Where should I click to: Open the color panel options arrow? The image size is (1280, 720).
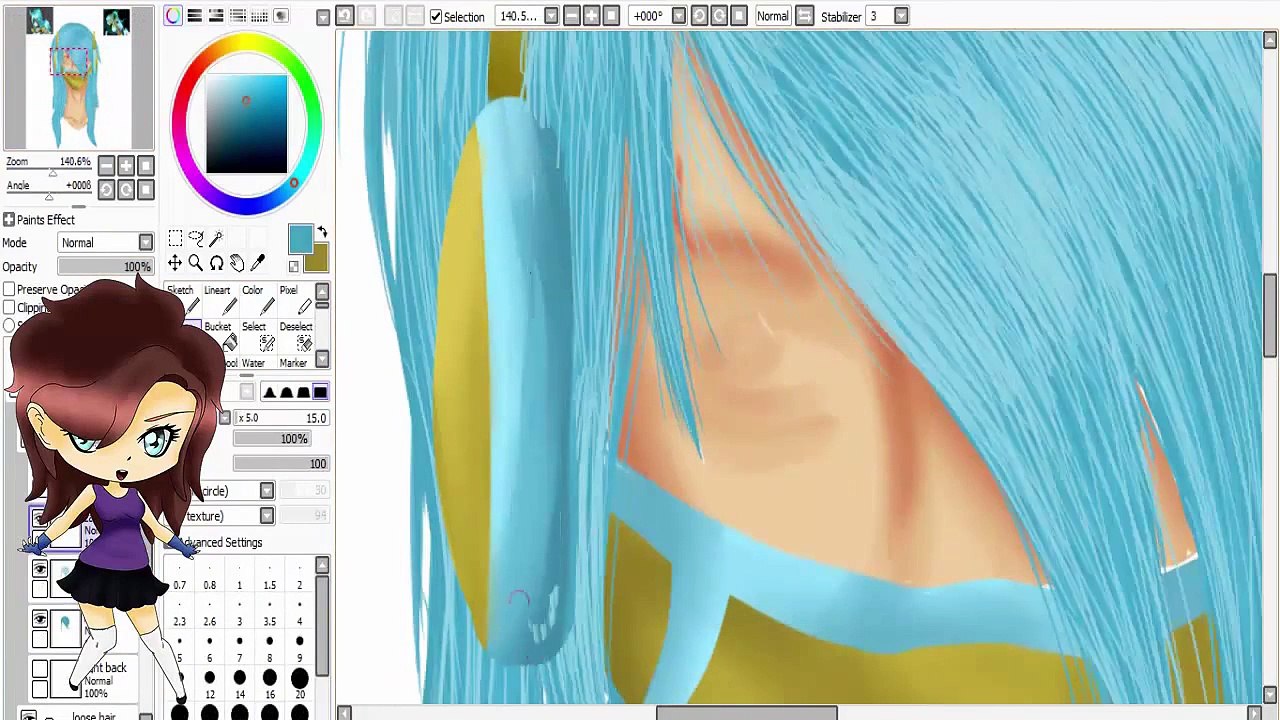(x=323, y=17)
